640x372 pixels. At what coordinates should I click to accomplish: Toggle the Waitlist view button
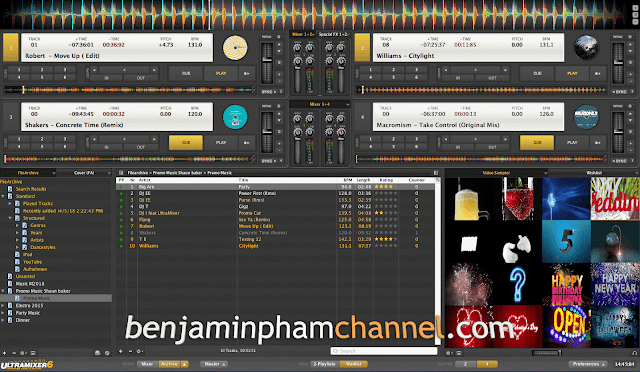[x=353, y=364]
